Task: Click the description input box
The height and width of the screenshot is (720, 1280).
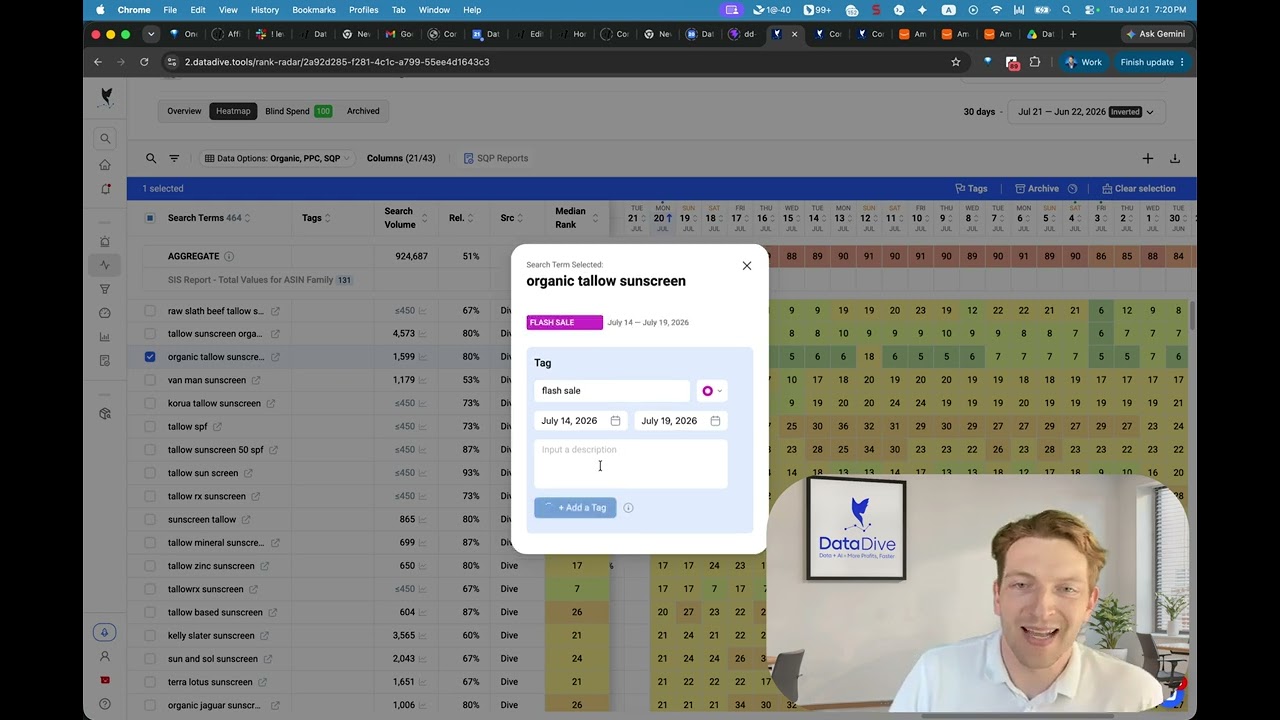Action: pos(631,463)
